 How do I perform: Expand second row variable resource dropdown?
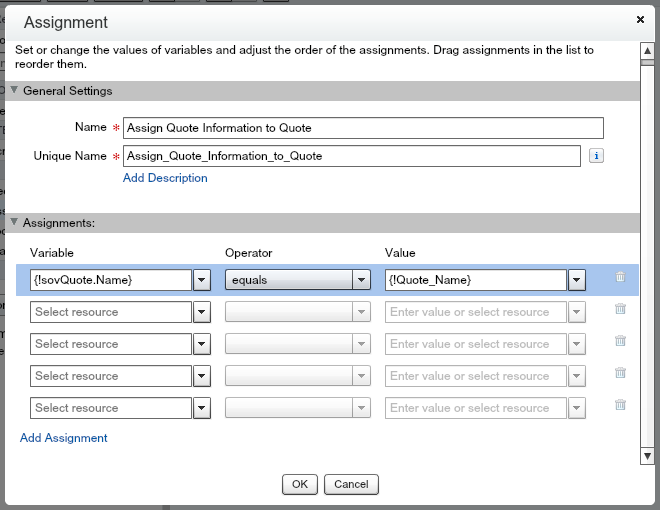201,312
